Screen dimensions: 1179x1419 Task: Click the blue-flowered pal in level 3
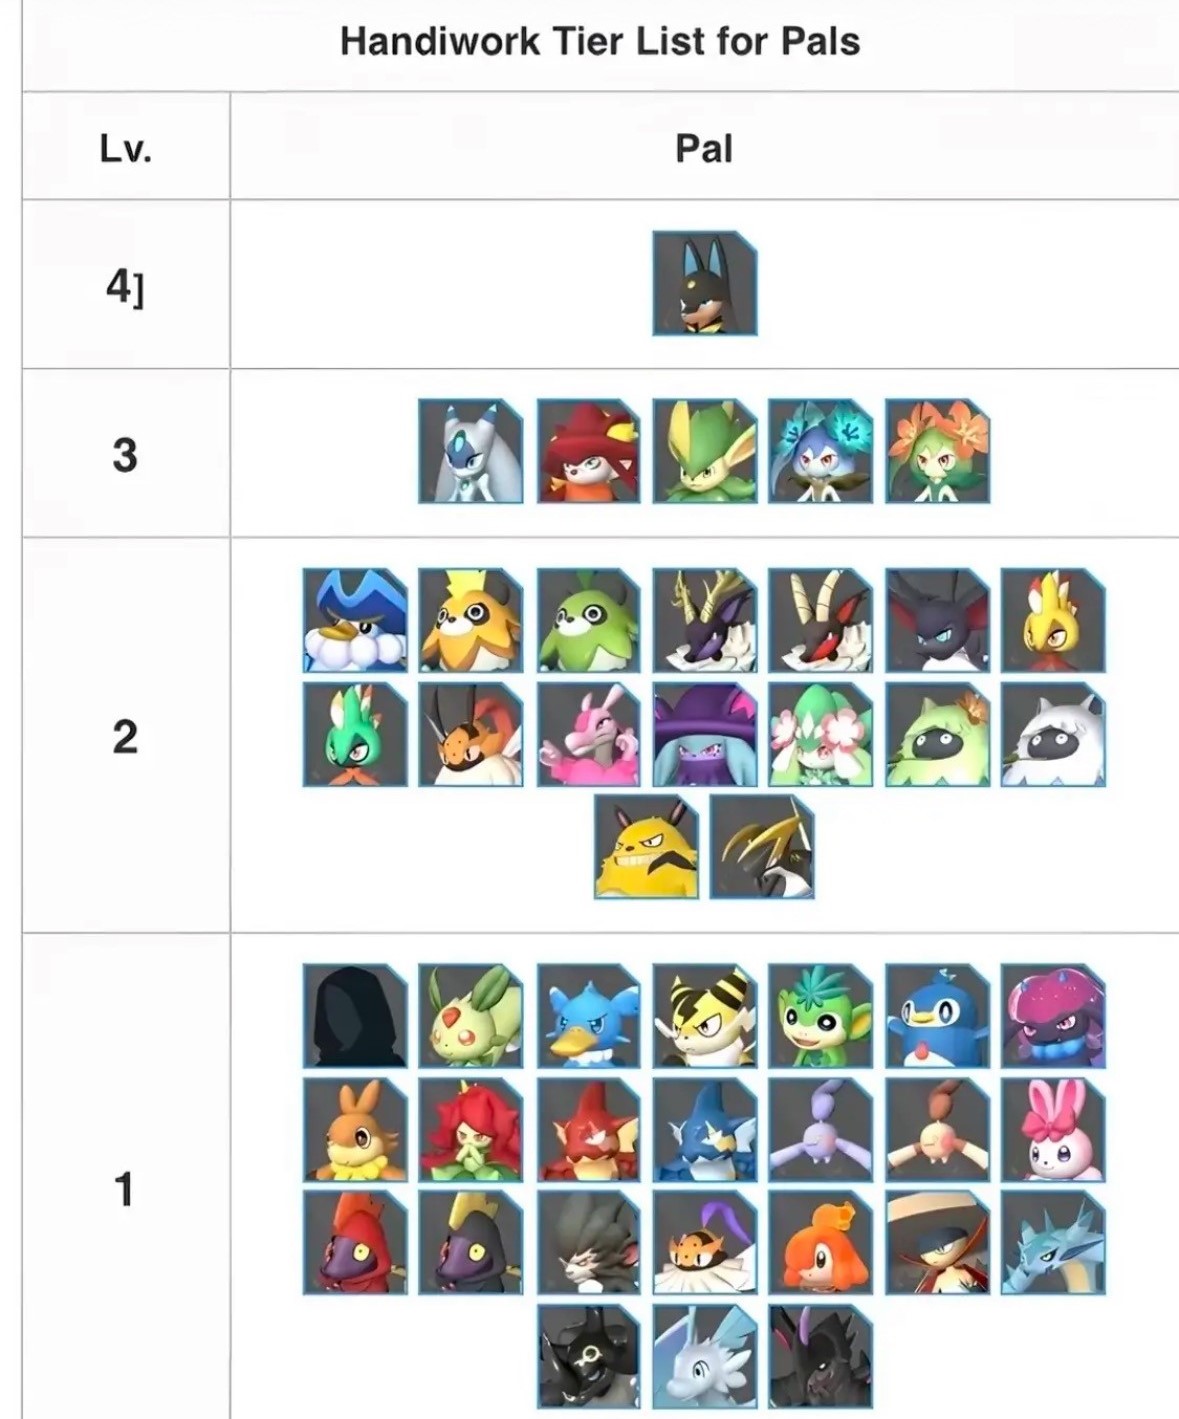tap(820, 451)
